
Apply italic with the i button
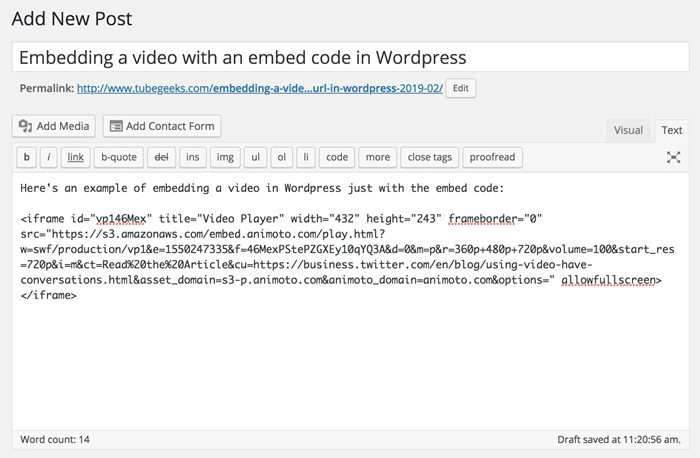(x=49, y=157)
